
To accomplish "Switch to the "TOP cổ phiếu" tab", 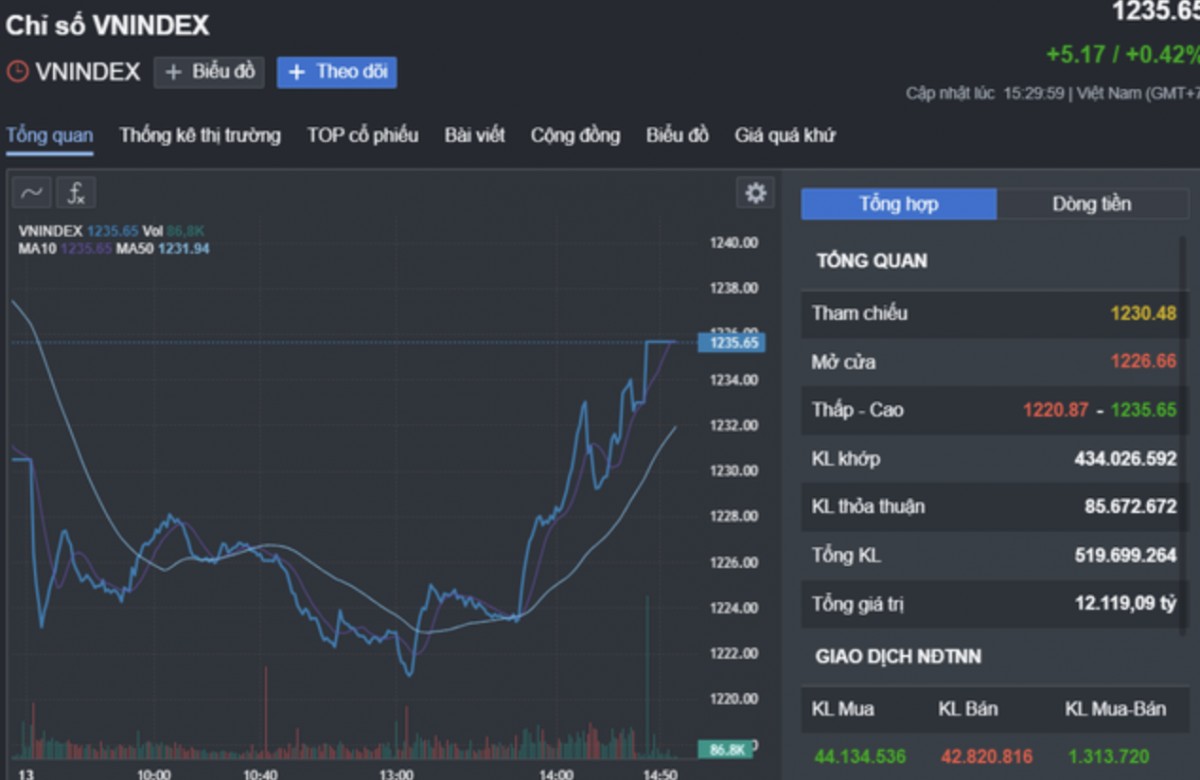I will 362,135.
